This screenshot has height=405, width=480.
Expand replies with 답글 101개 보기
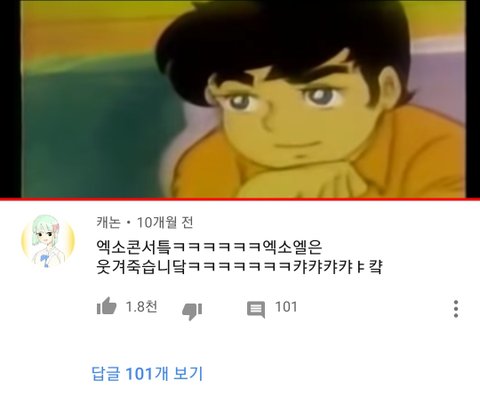147,373
